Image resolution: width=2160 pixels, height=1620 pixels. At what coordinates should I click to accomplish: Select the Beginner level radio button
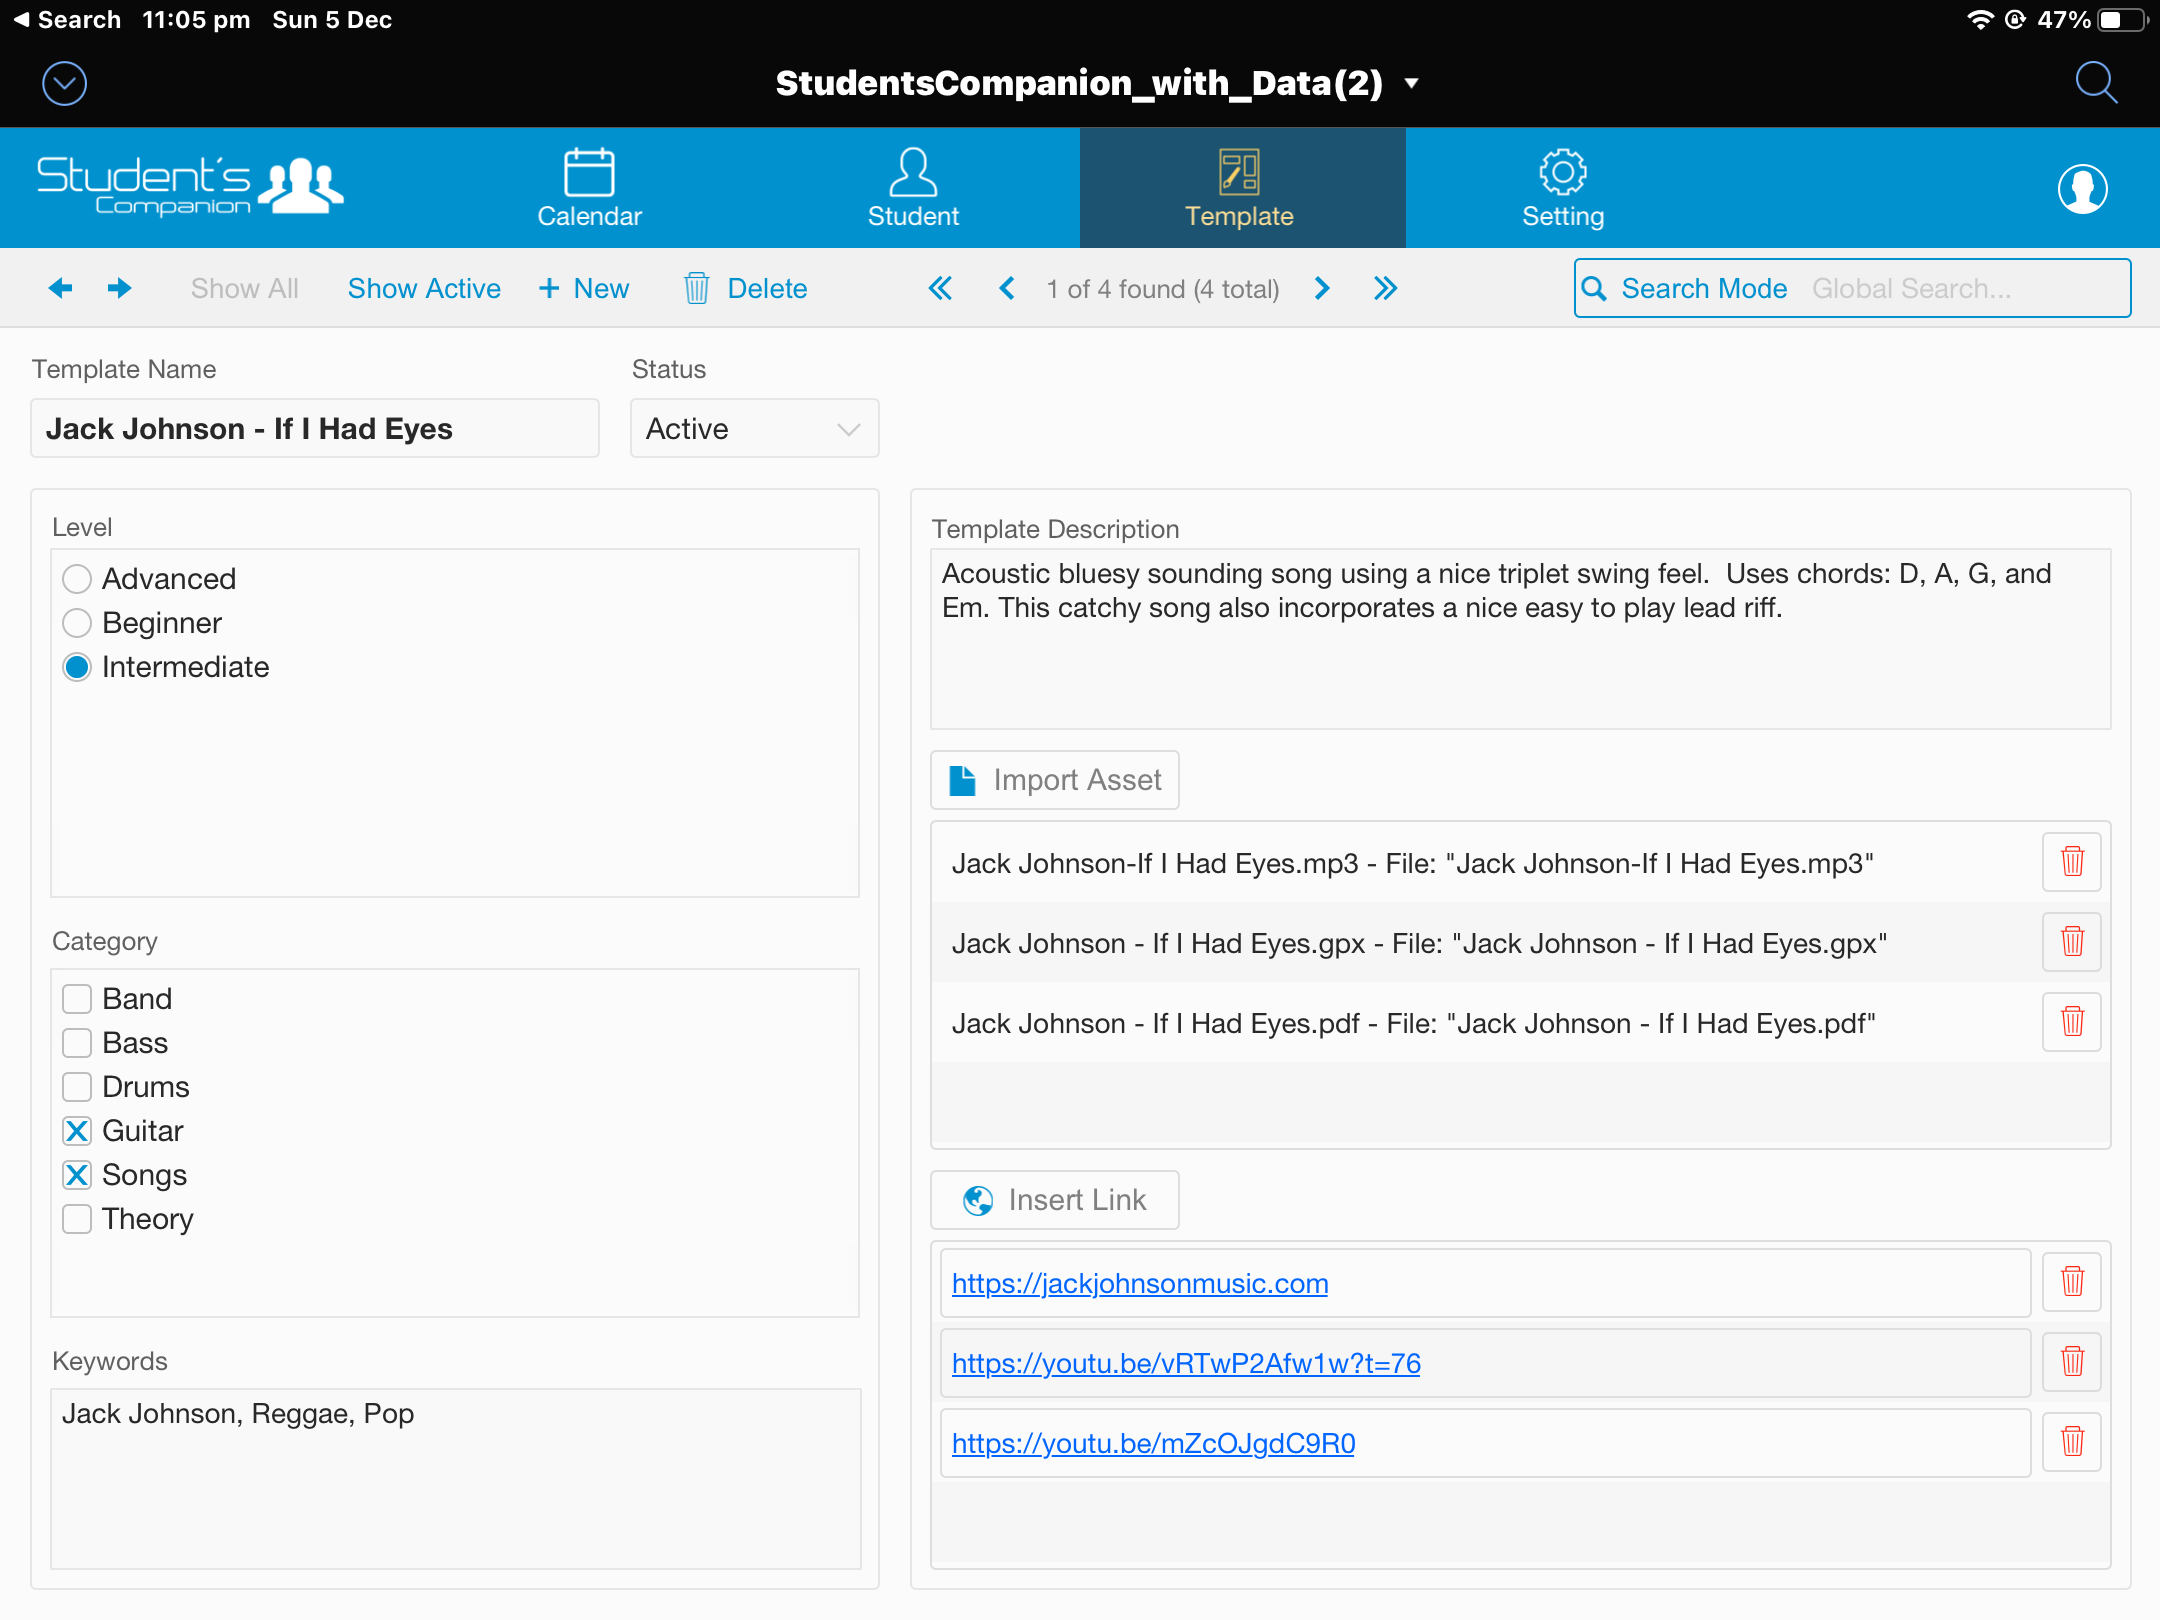pos(77,623)
